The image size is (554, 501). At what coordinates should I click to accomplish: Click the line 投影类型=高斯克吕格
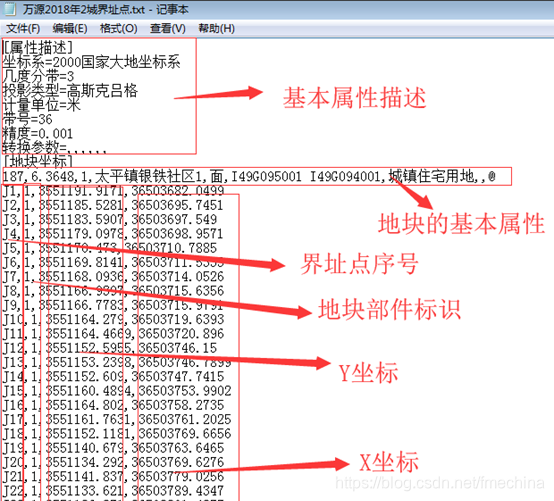(70, 91)
